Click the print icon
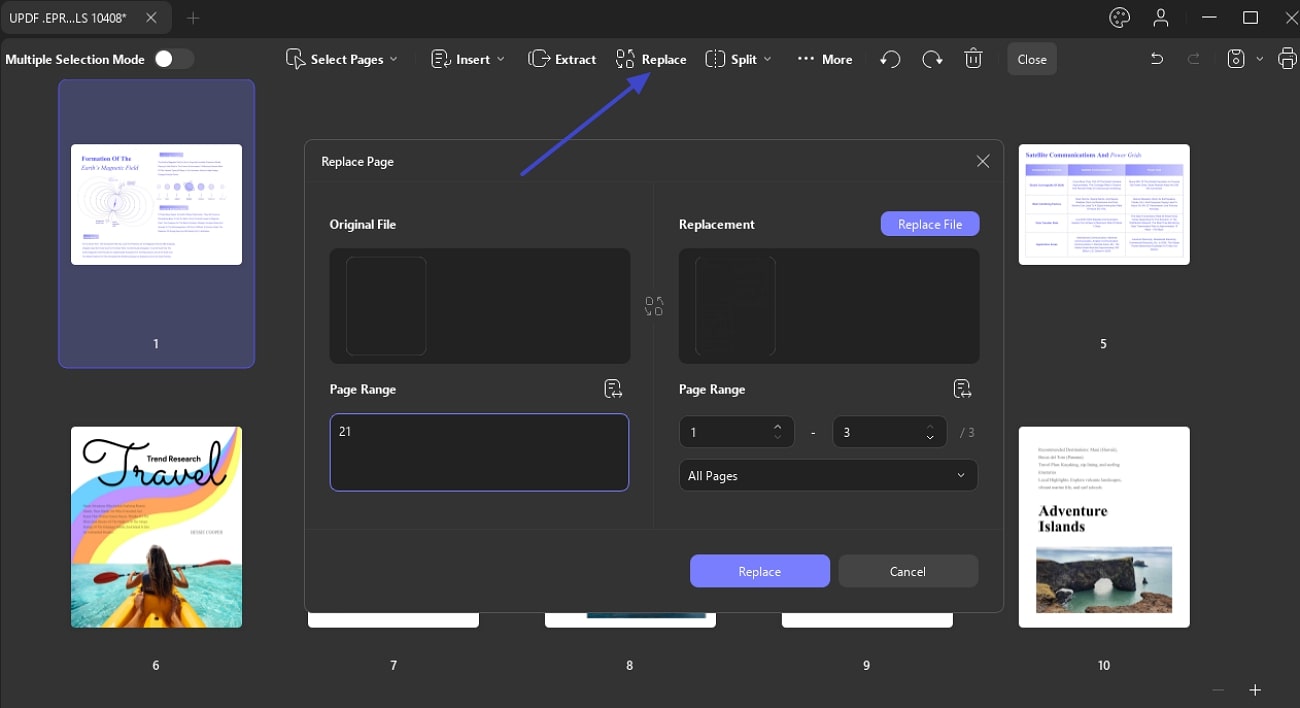This screenshot has height=708, width=1300. coord(1286,59)
